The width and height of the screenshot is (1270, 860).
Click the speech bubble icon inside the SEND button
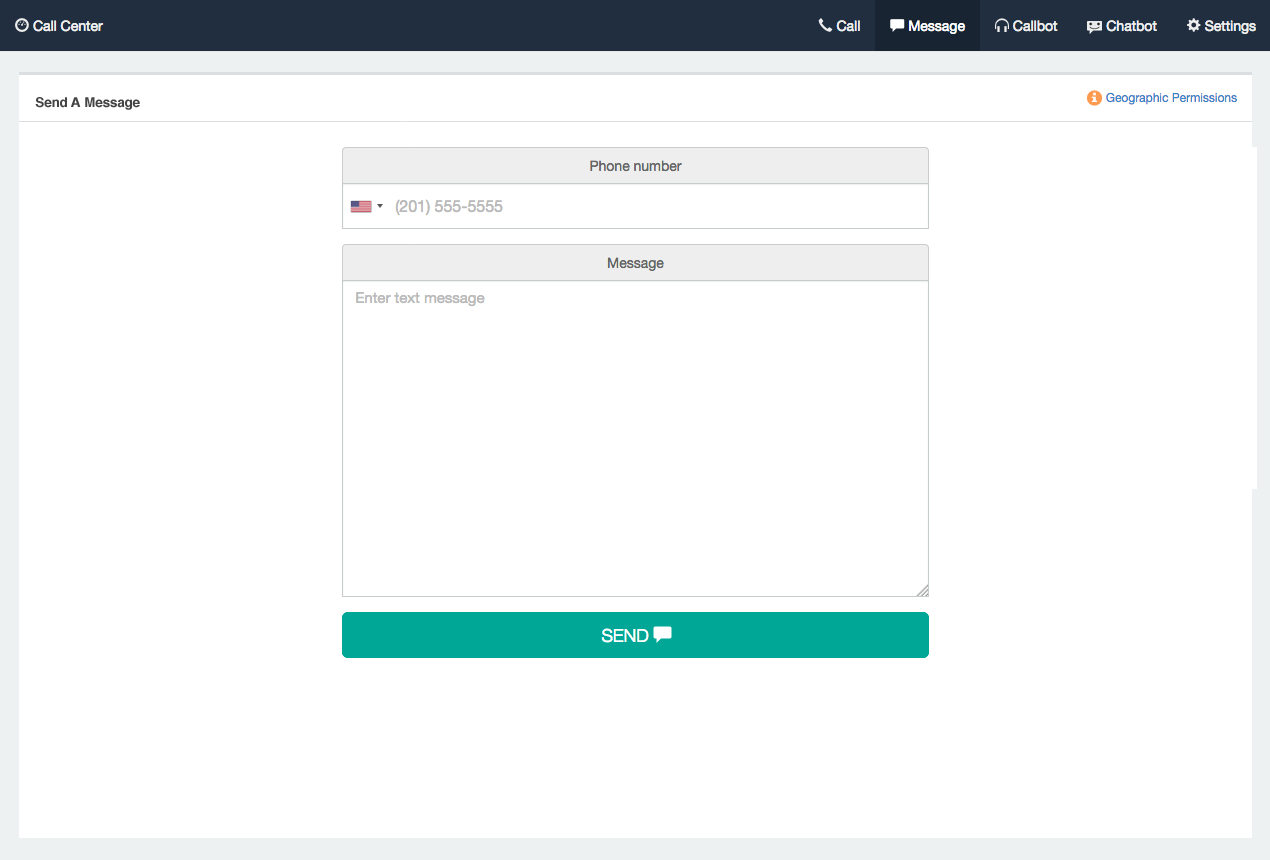(662, 634)
